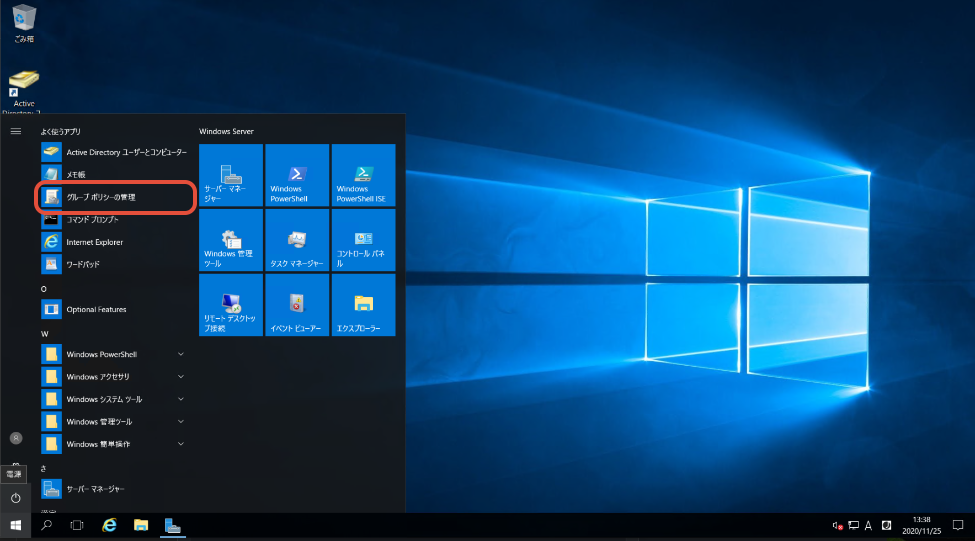975x541 pixels.
Task: Open the エクスプローラー tile
Action: 364,305
